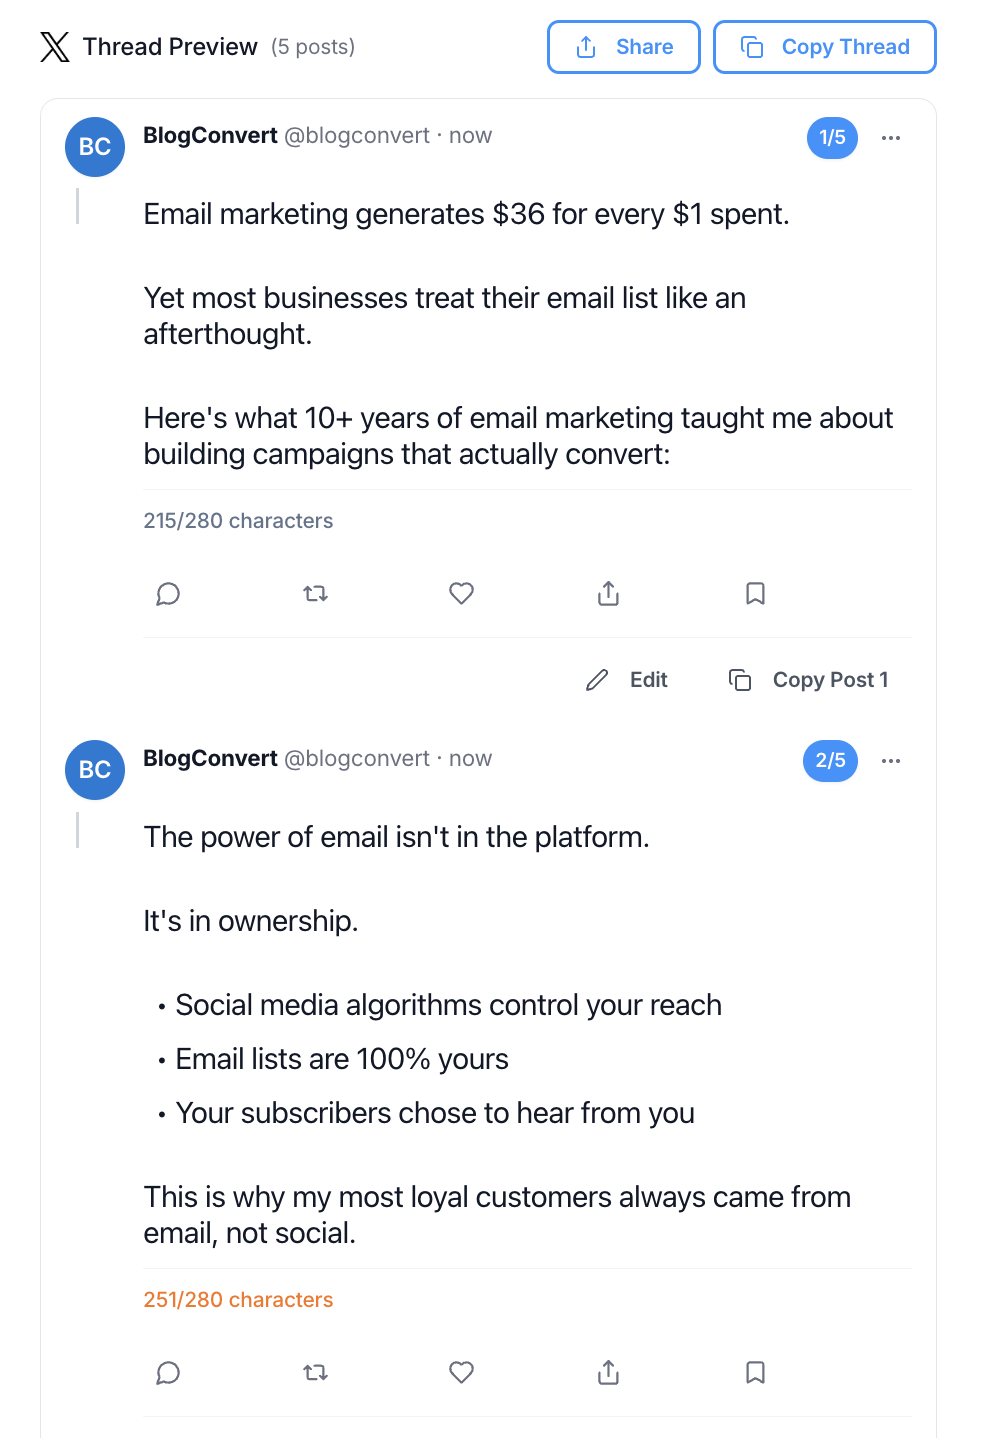Like the first post with heart icon
Screen dimensions: 1000x1438
coord(461,594)
